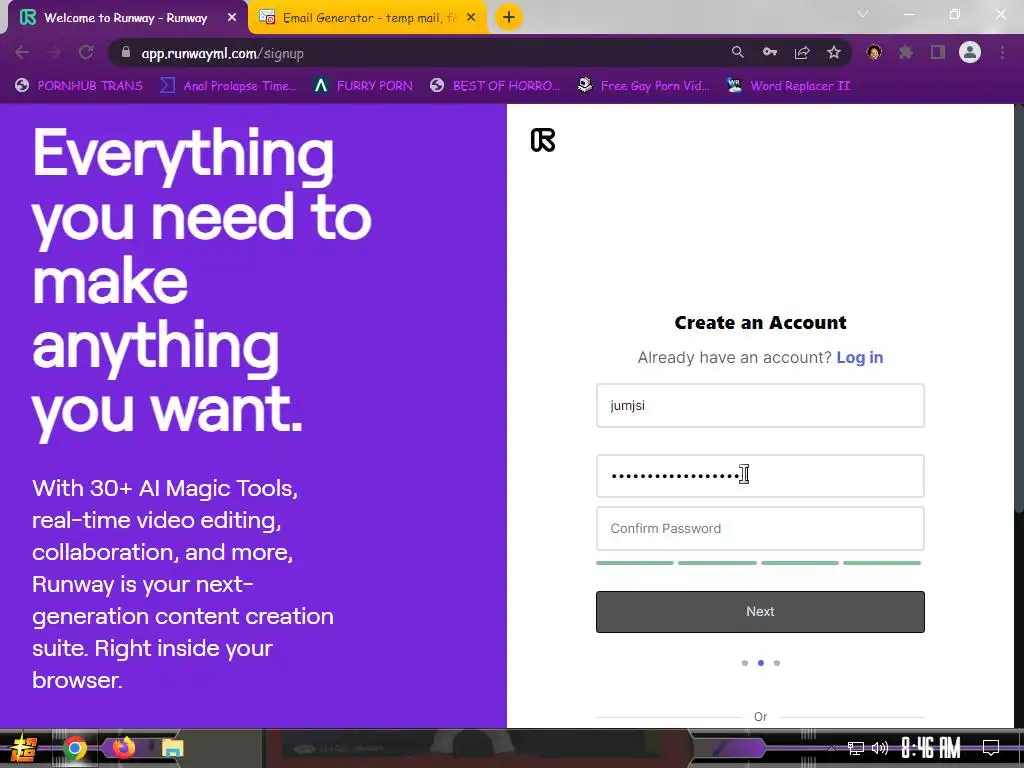1024x768 pixels.
Task: Close the Welcome to Runway tab
Action: [232, 18]
